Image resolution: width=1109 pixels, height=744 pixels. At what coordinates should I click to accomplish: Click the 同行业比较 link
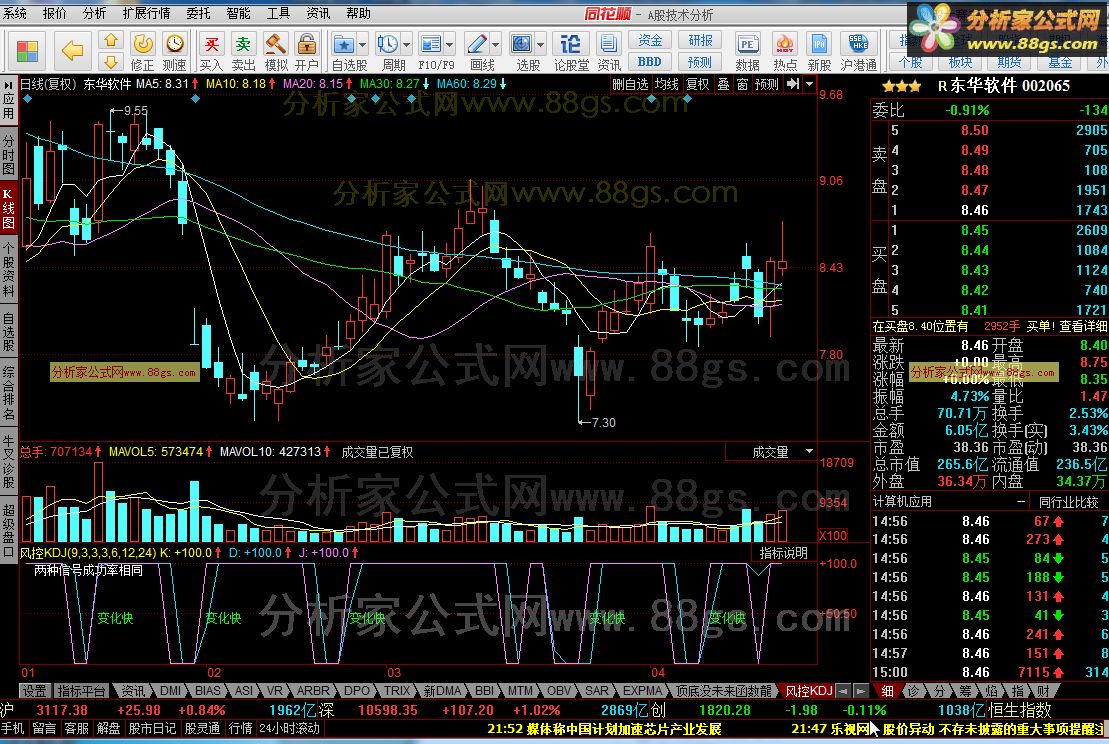1069,502
